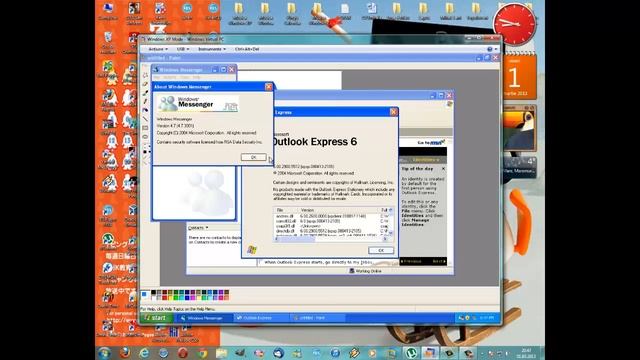The height and width of the screenshot is (360, 640).
Task: Switch to Outlook Express in XP taskbar
Action: [x=261, y=318]
